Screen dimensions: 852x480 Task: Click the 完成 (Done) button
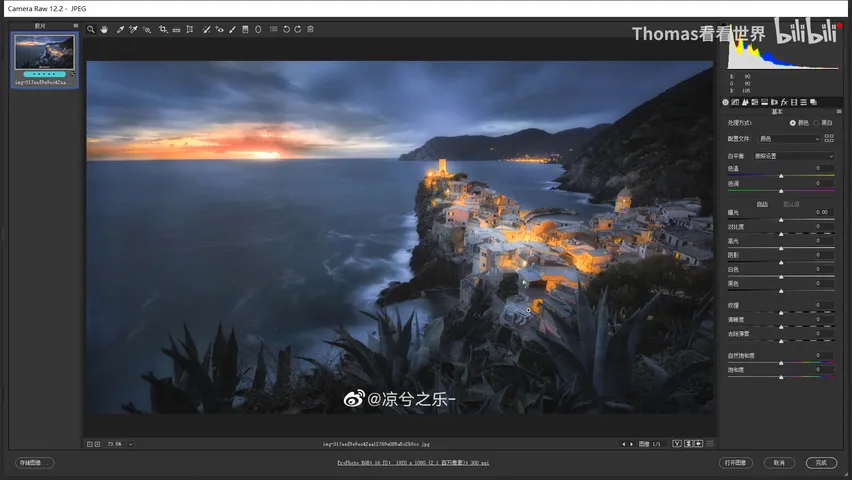coord(821,463)
